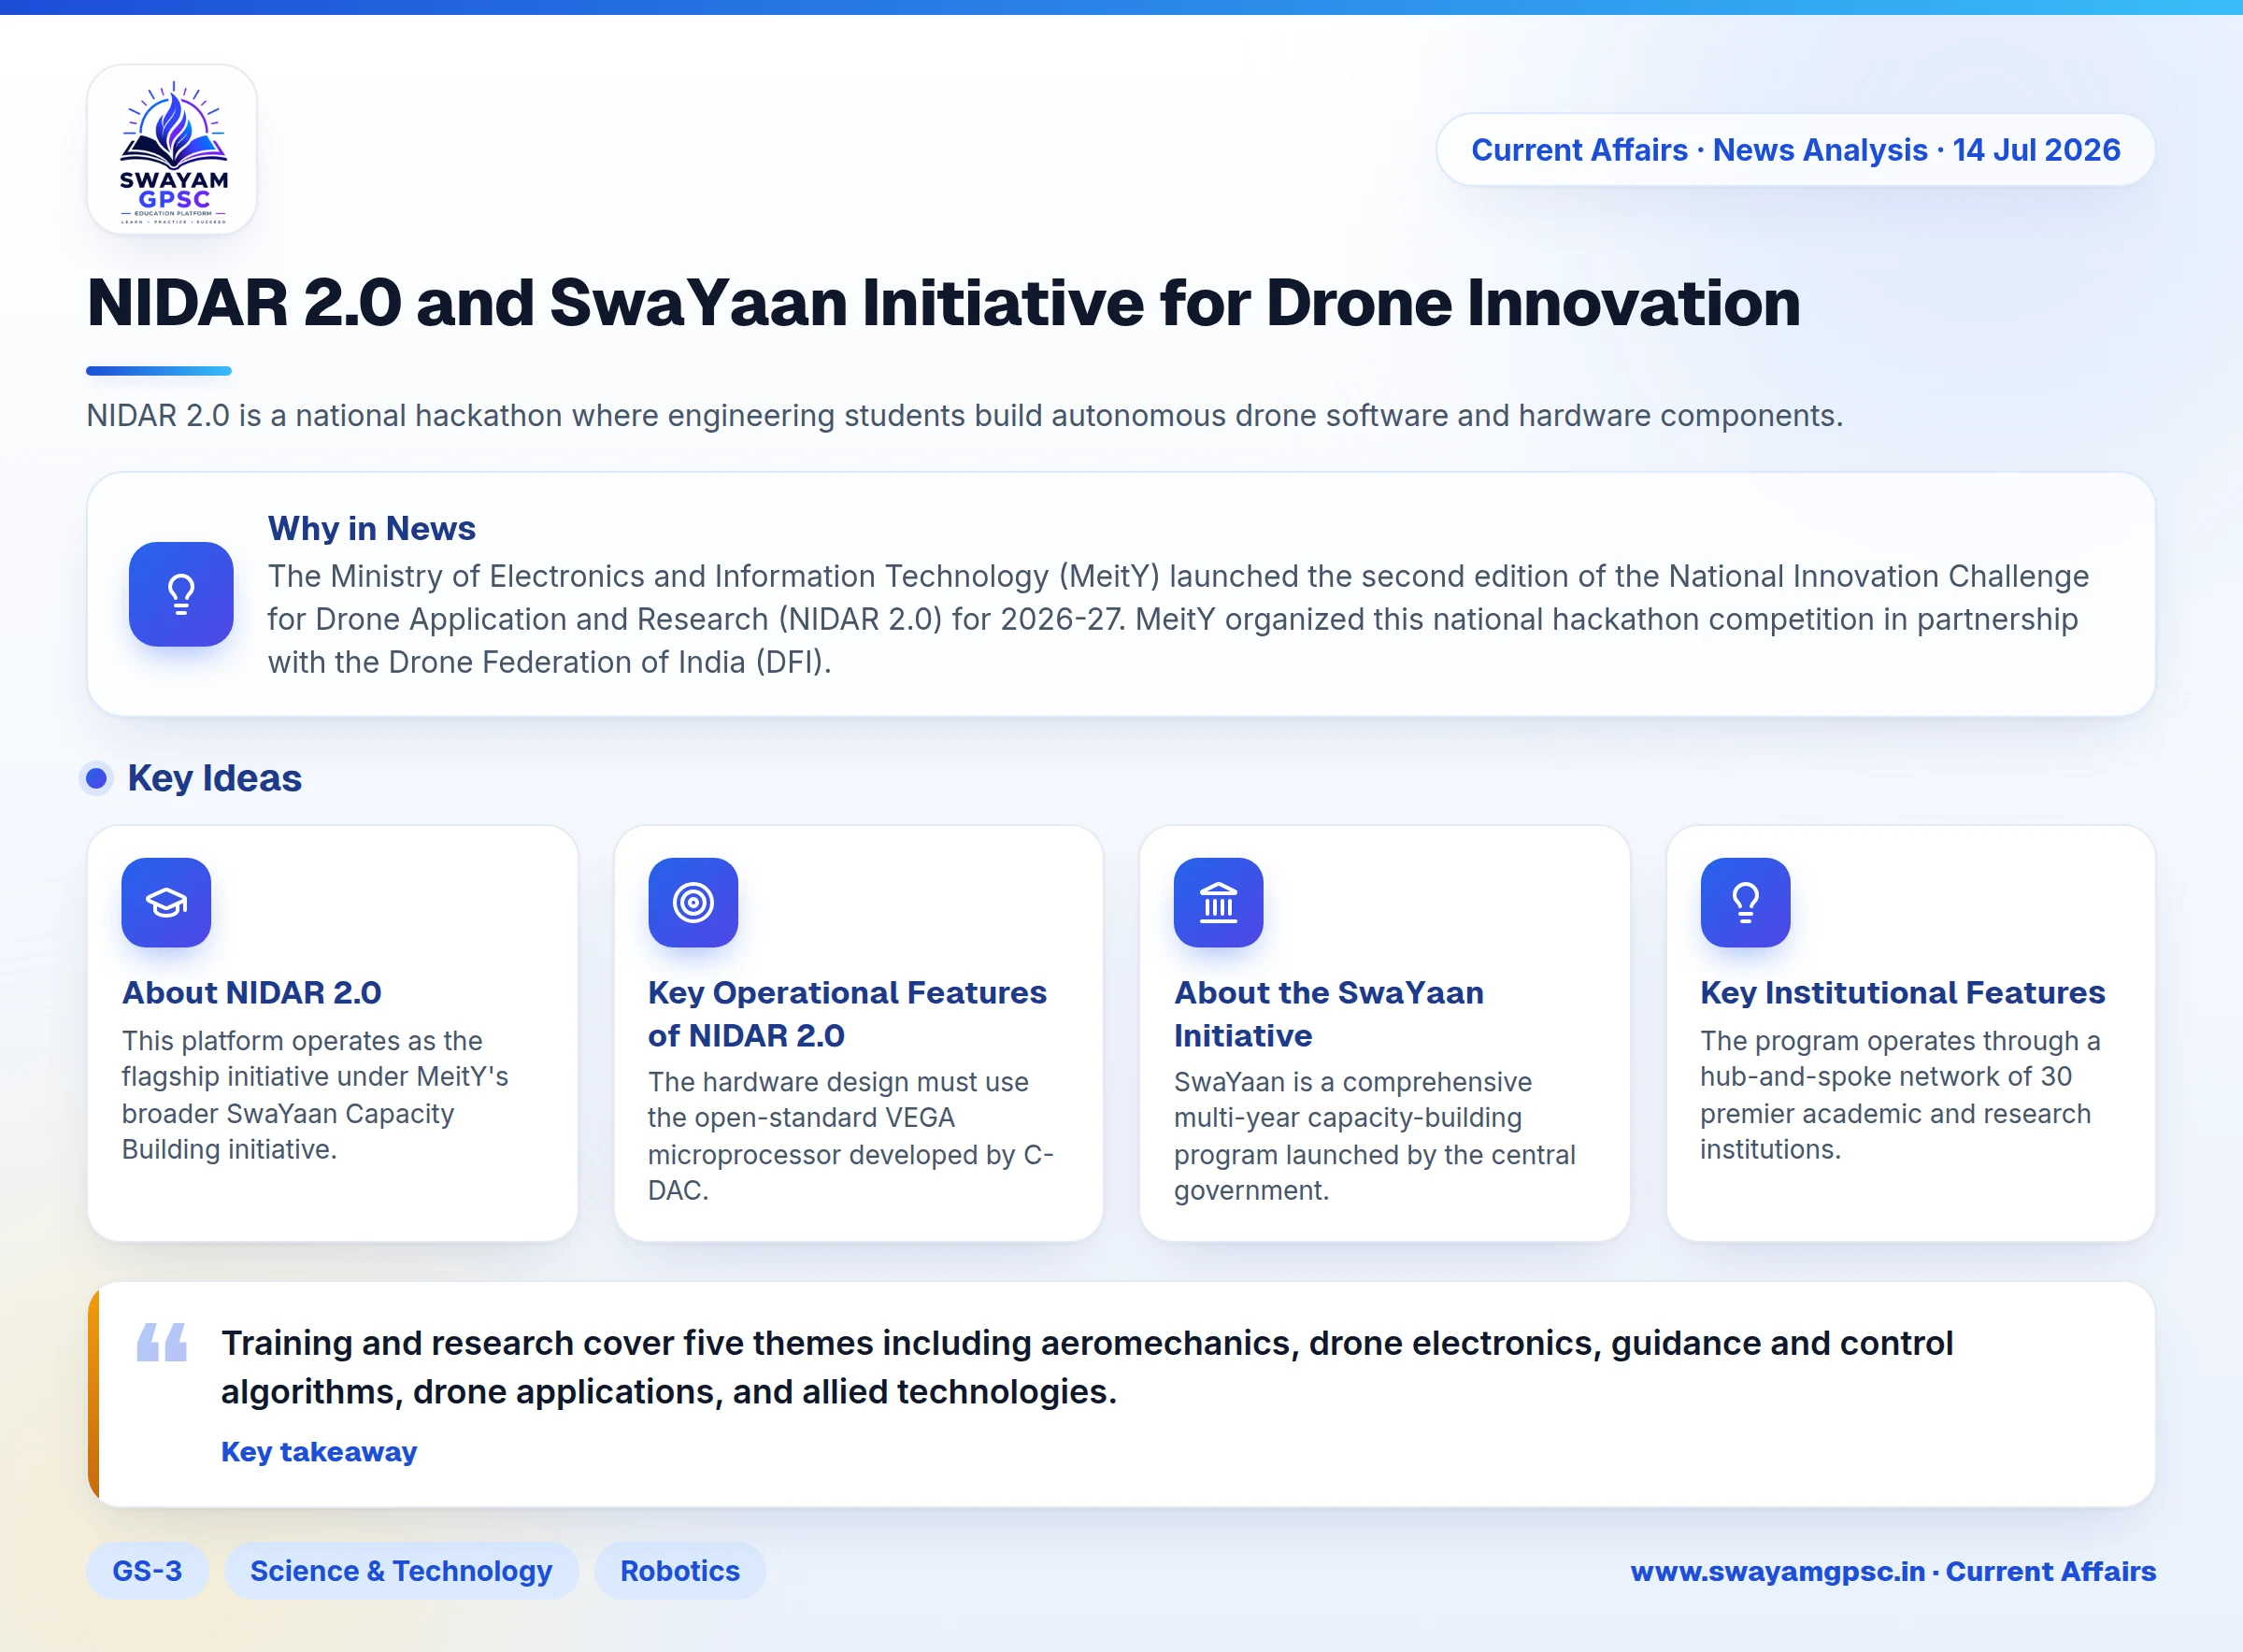Select the Robotics tag

pos(680,1571)
